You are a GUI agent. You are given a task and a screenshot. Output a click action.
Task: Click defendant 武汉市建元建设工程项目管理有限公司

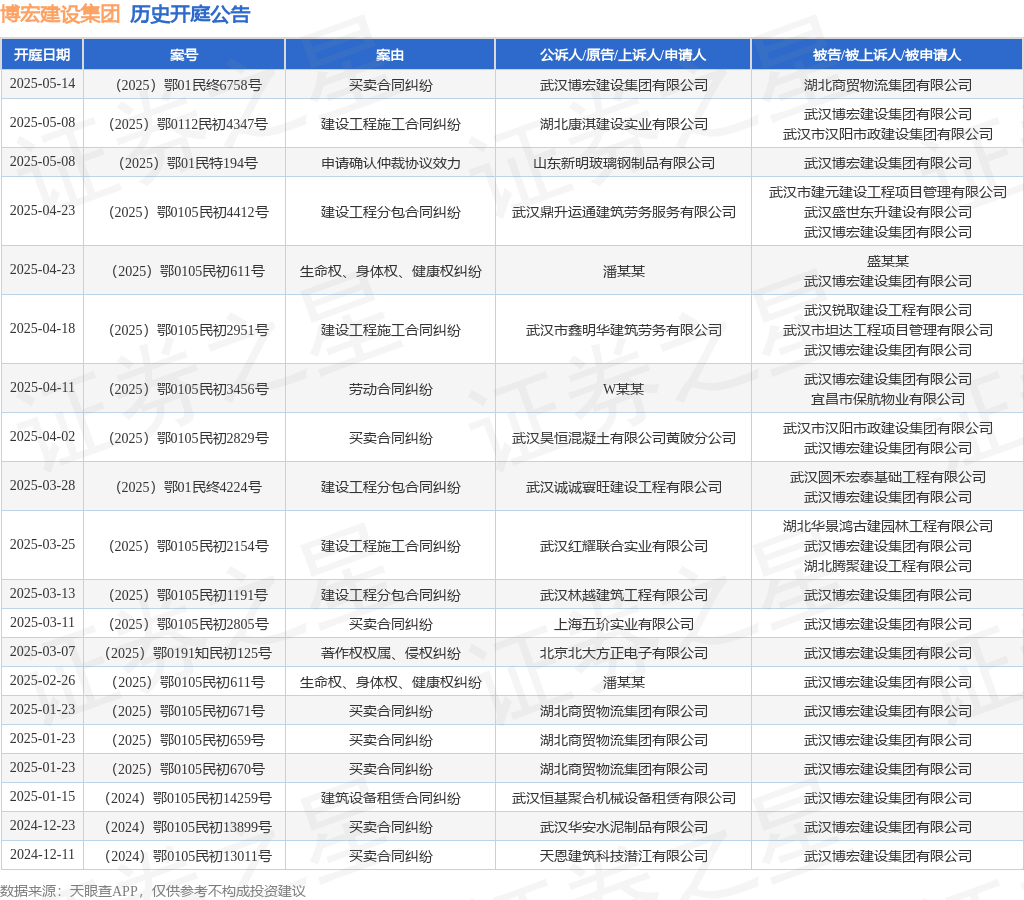click(888, 192)
